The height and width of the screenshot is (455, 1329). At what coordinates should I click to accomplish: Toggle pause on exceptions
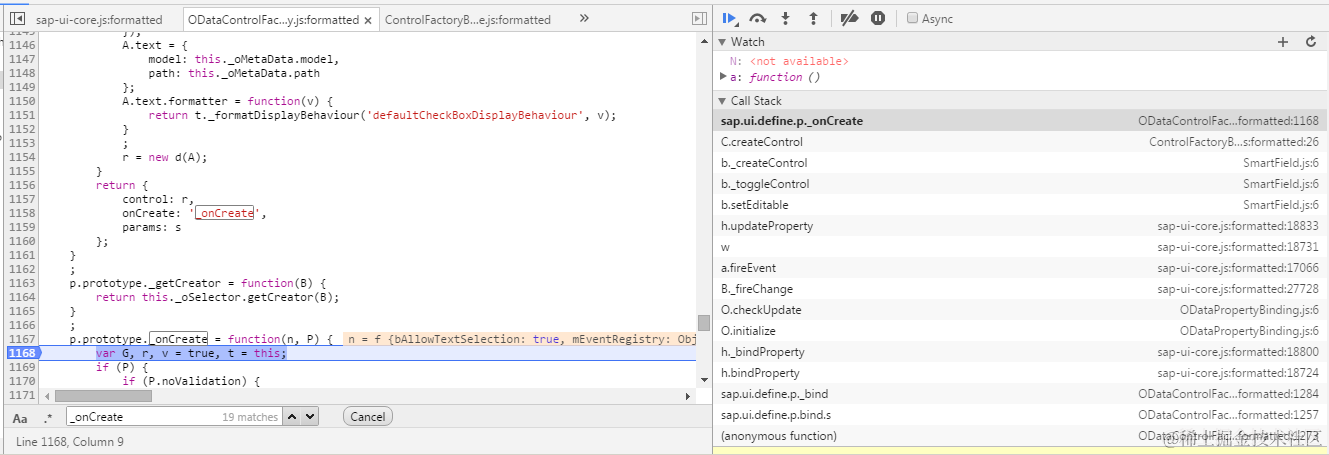tap(878, 18)
